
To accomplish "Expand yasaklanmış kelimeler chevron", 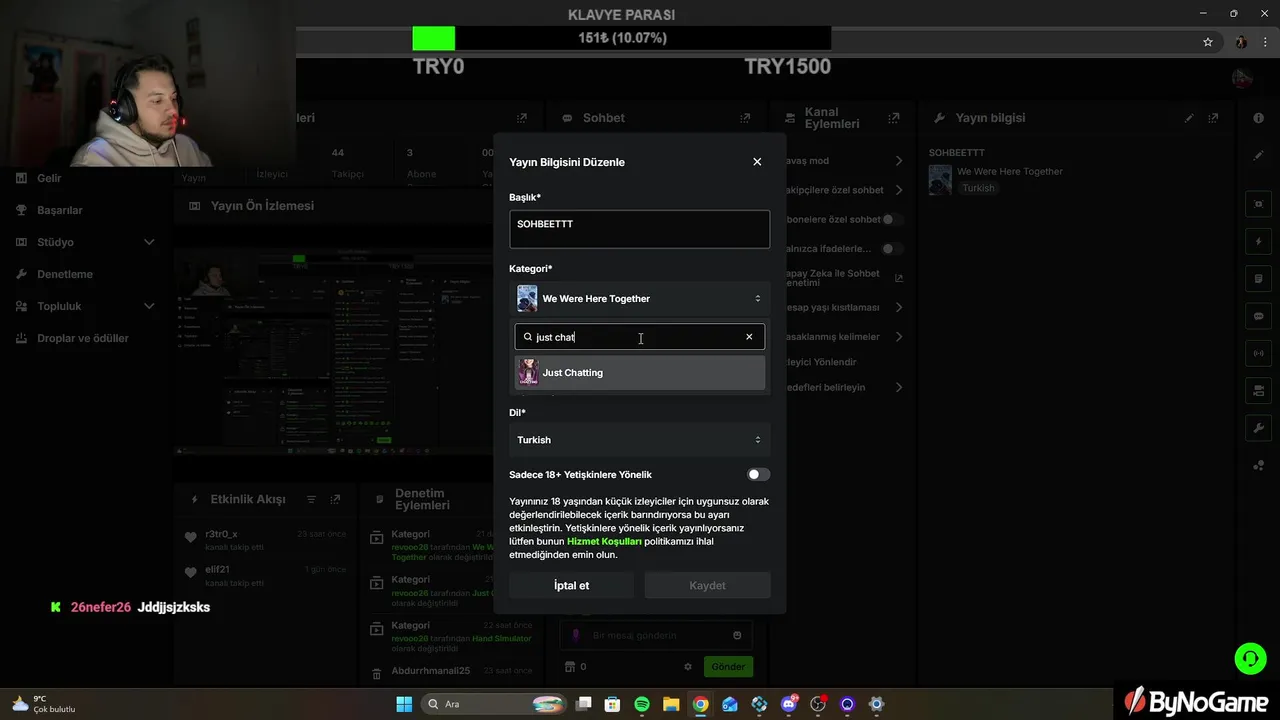I will click(898, 336).
